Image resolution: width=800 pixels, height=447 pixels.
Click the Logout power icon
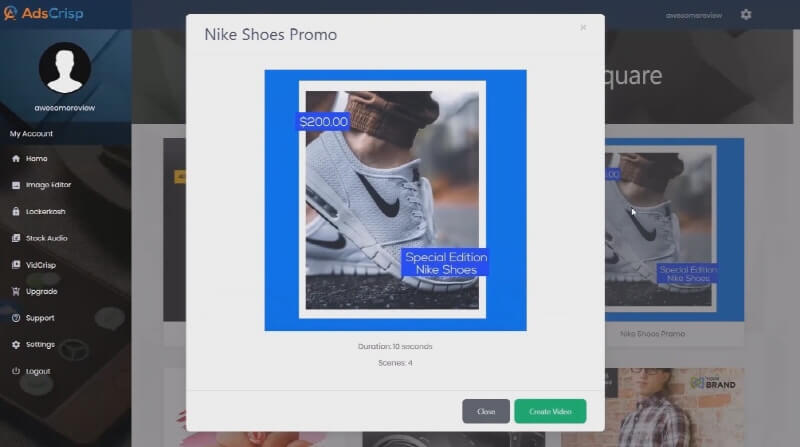click(x=16, y=371)
